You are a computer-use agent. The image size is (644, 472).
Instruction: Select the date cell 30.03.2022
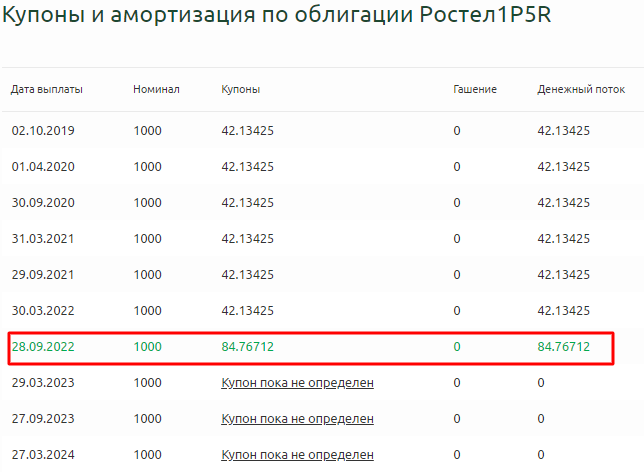point(43,311)
